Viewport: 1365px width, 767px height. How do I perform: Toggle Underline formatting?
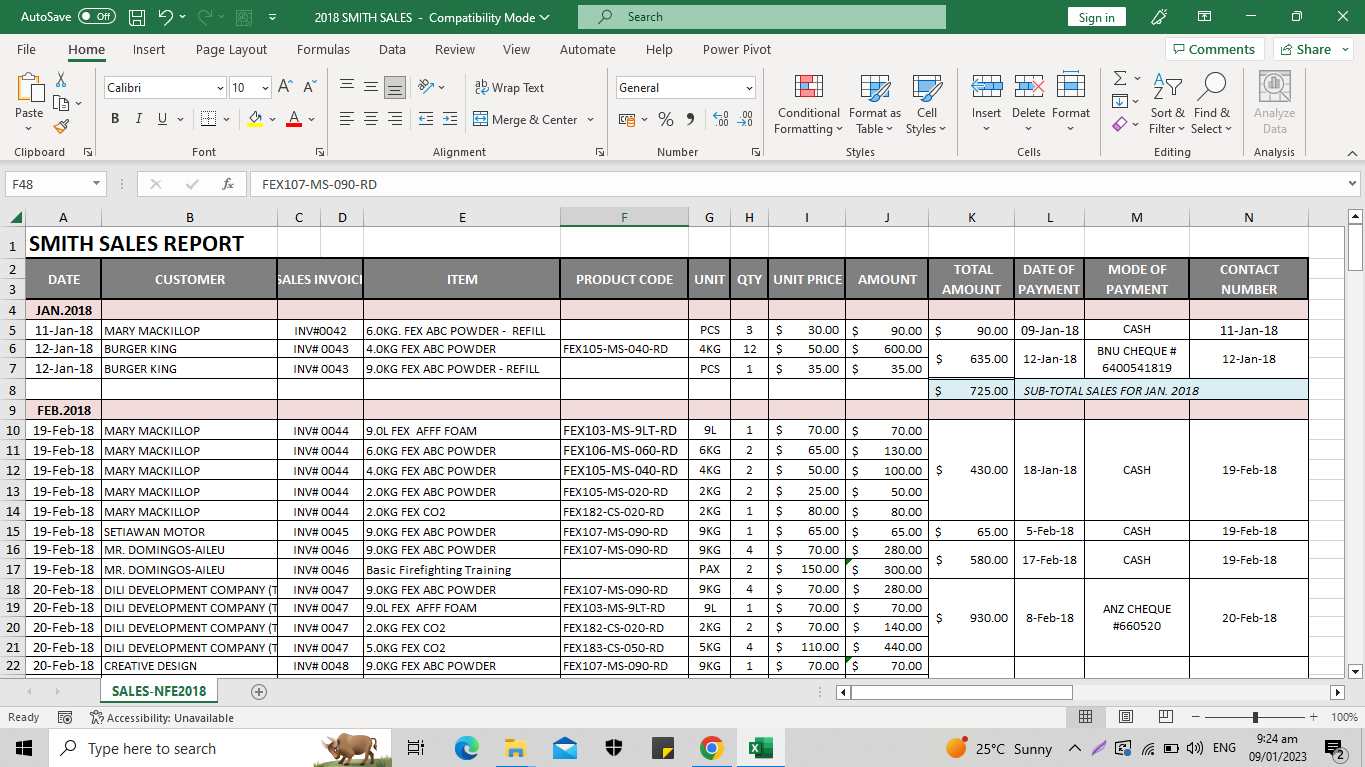163,119
